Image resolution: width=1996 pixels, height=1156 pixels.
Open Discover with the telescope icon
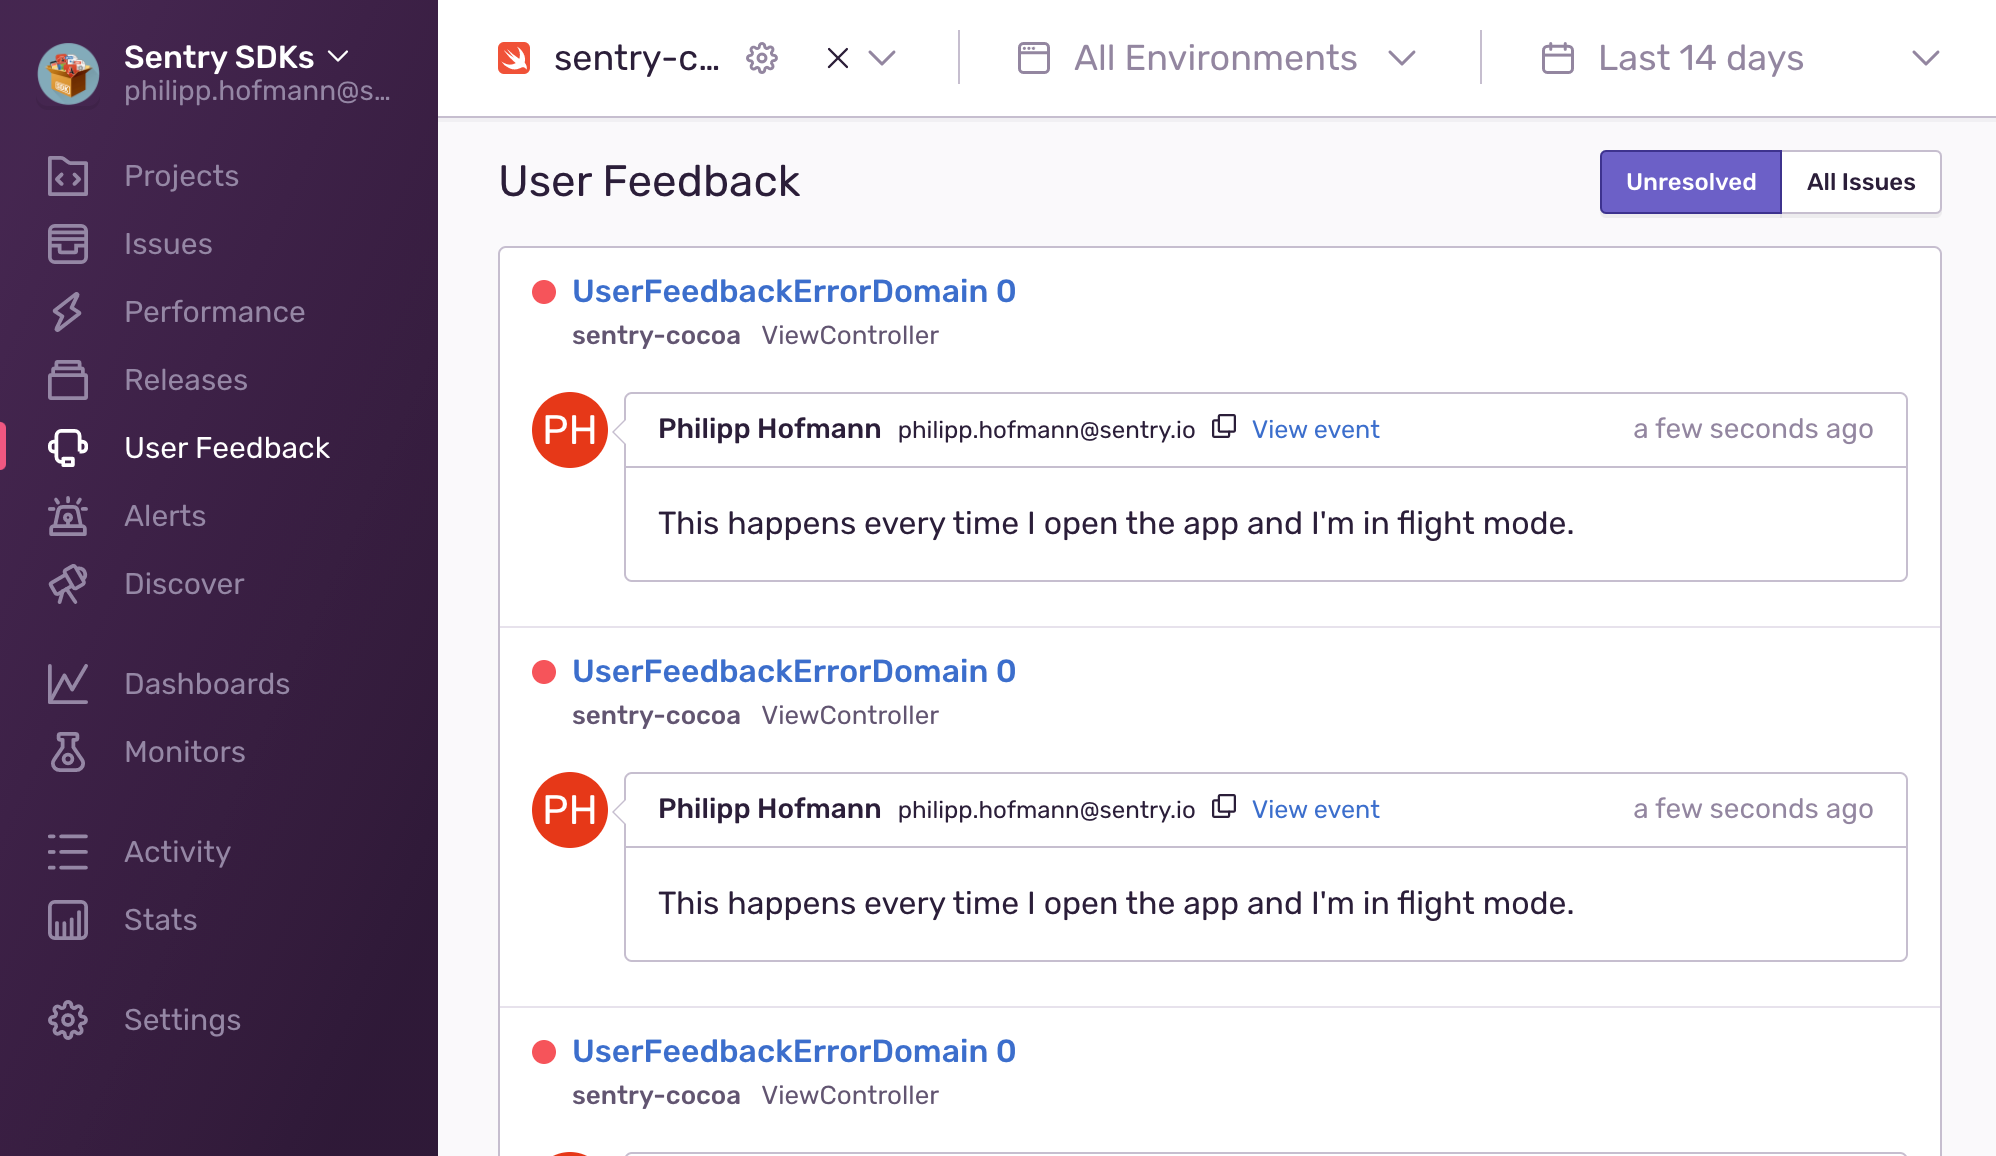[x=68, y=584]
